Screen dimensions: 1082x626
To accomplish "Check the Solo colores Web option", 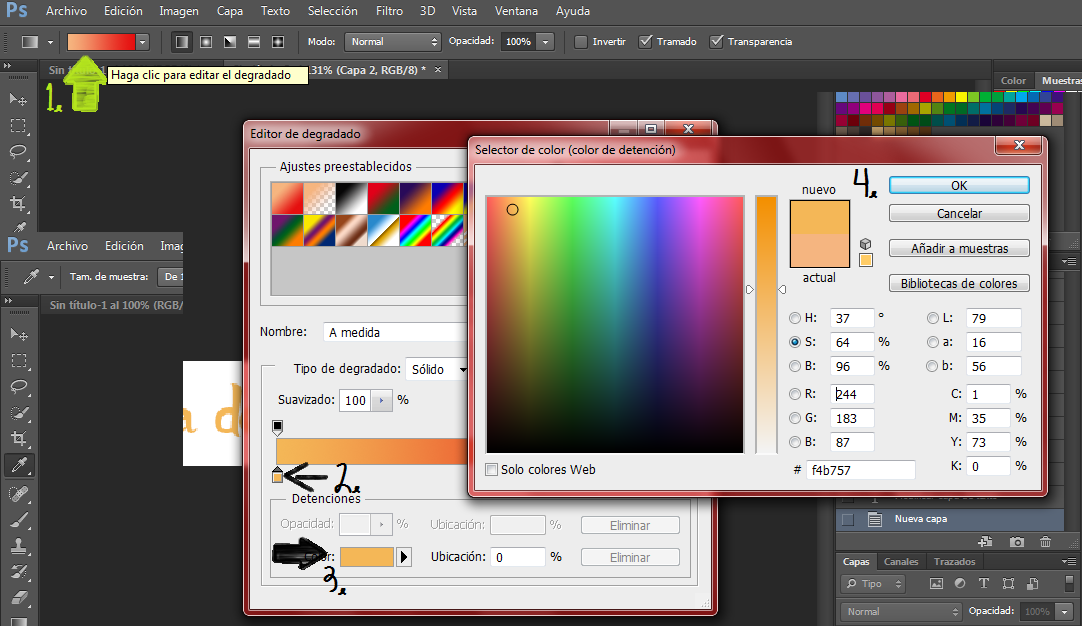I will click(492, 469).
